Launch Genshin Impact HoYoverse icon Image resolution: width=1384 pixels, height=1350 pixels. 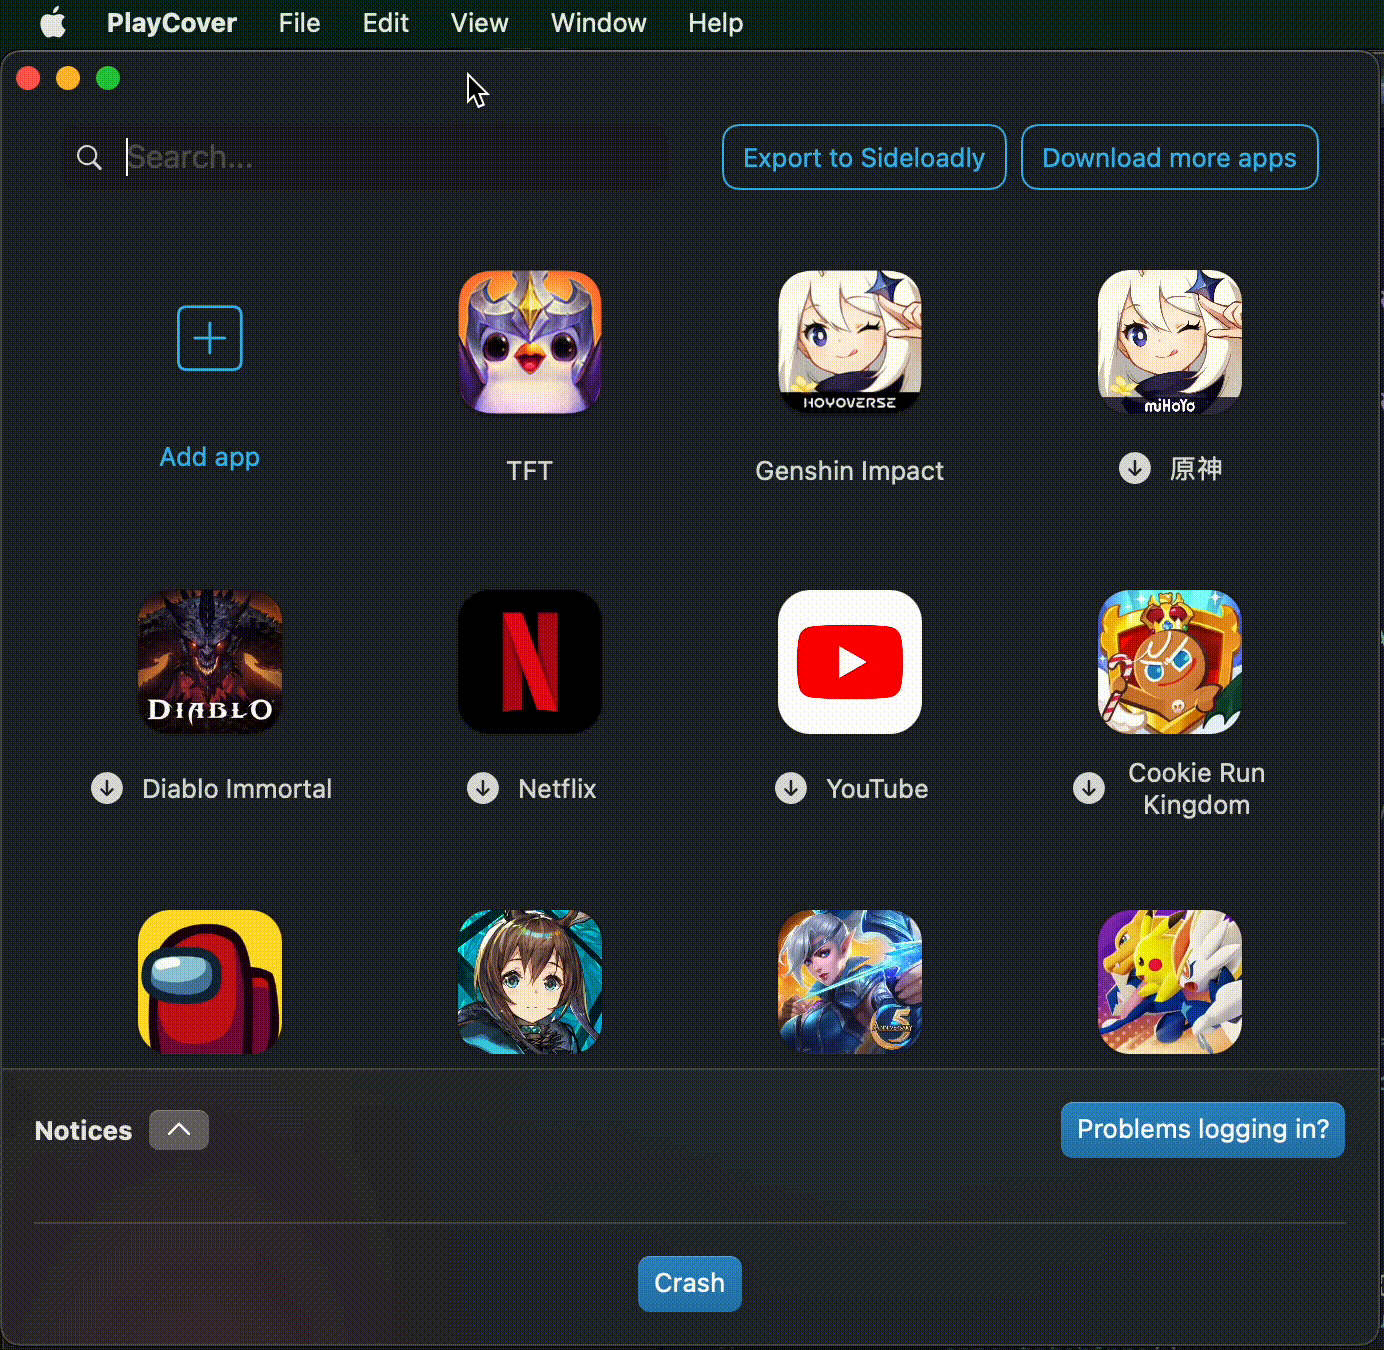pos(850,342)
